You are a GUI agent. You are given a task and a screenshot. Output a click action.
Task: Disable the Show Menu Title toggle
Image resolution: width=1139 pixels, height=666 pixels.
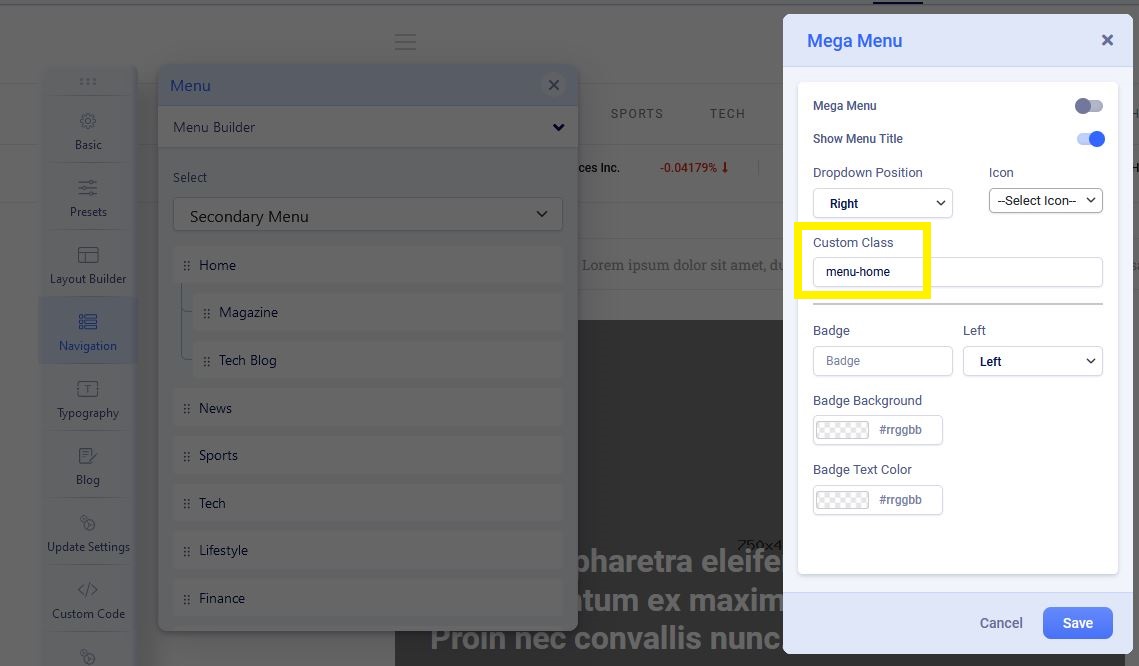1091,139
